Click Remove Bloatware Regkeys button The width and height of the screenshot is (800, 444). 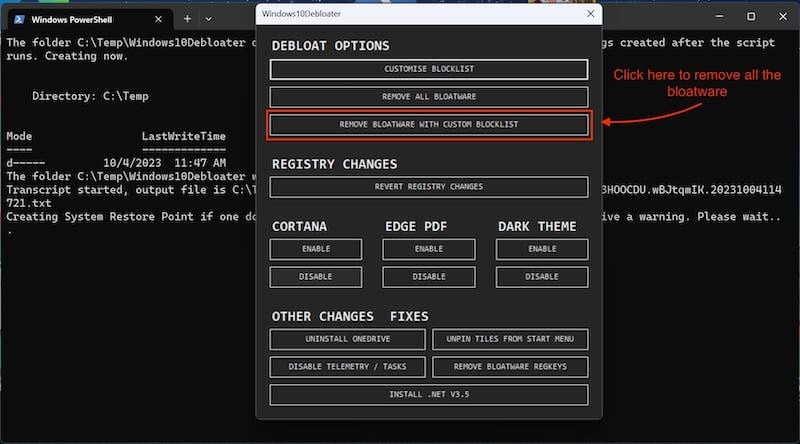coord(510,367)
